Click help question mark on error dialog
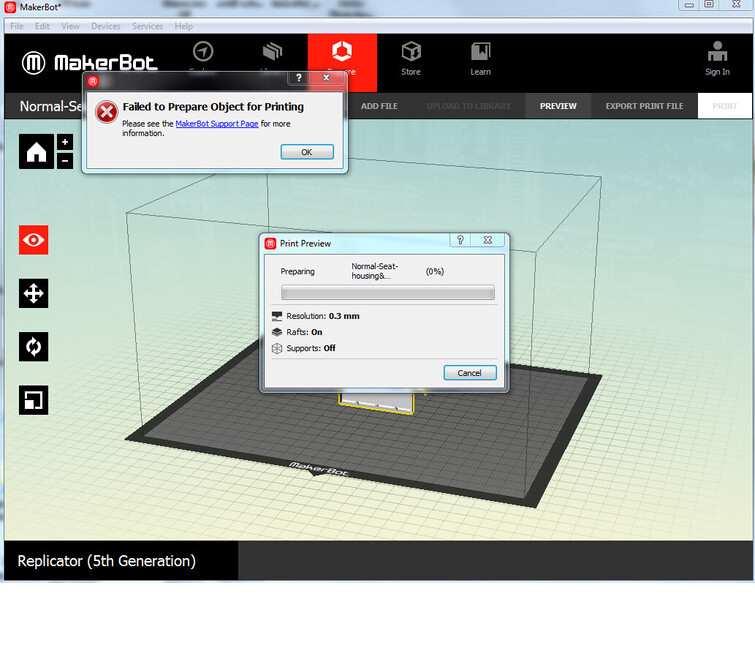The width and height of the screenshot is (755, 662). [x=299, y=78]
